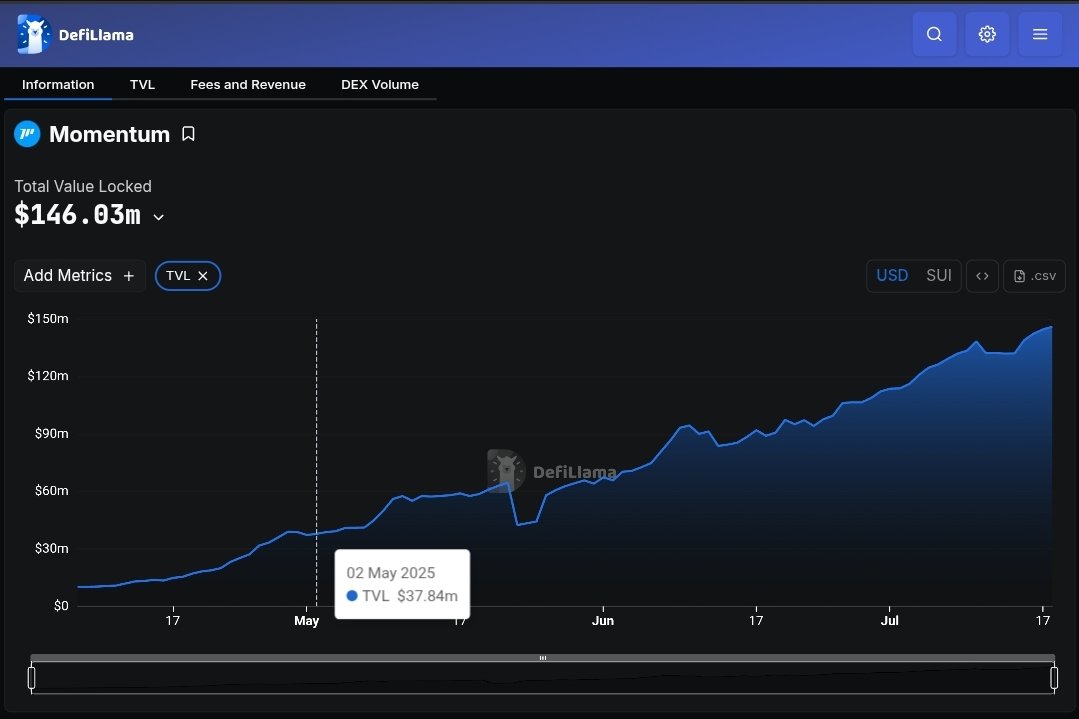The width and height of the screenshot is (1079, 719).
Task: Open the Fees and Revenue tab
Action: point(248,85)
